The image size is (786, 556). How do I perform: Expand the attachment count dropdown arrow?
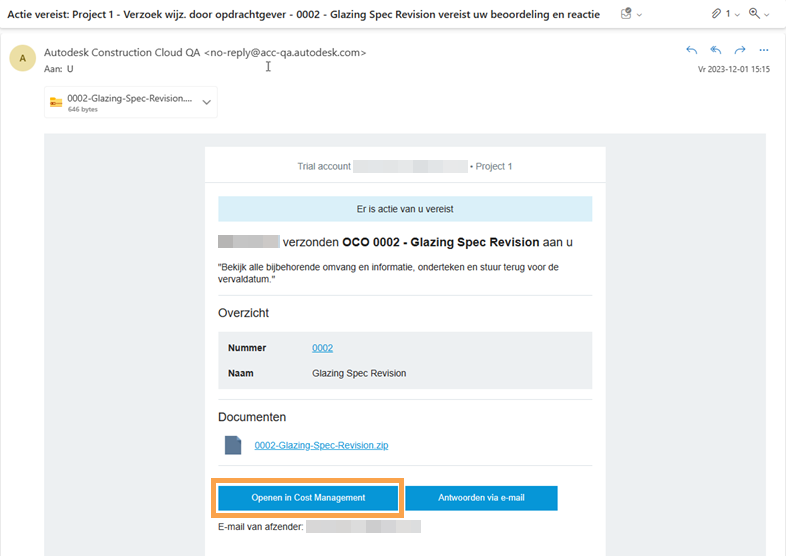pos(737,15)
